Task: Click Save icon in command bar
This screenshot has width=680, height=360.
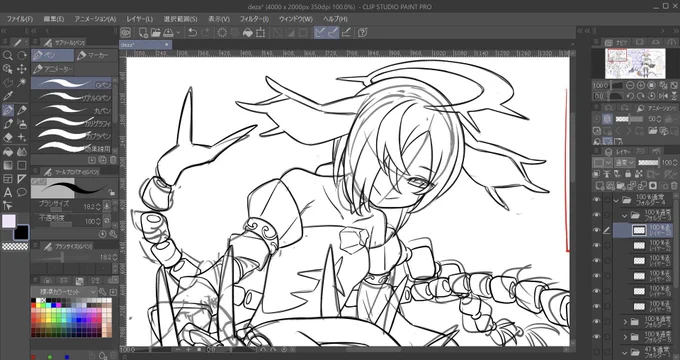Action: pyautogui.click(x=168, y=33)
